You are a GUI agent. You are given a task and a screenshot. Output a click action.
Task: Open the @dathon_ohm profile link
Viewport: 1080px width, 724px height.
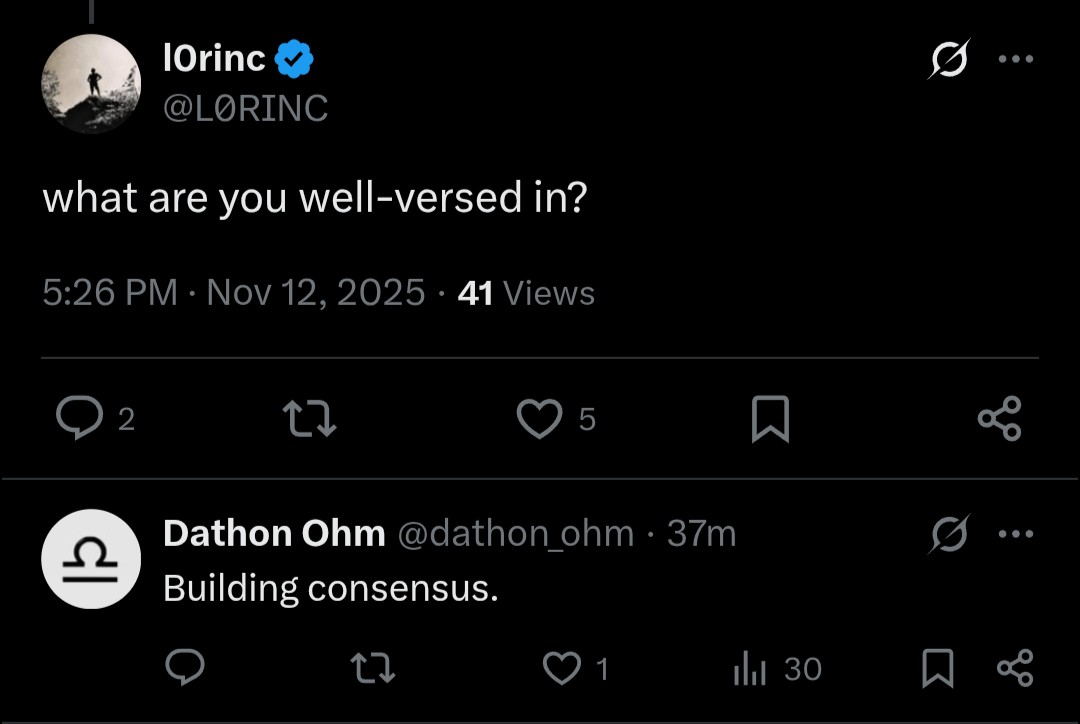[x=515, y=534]
